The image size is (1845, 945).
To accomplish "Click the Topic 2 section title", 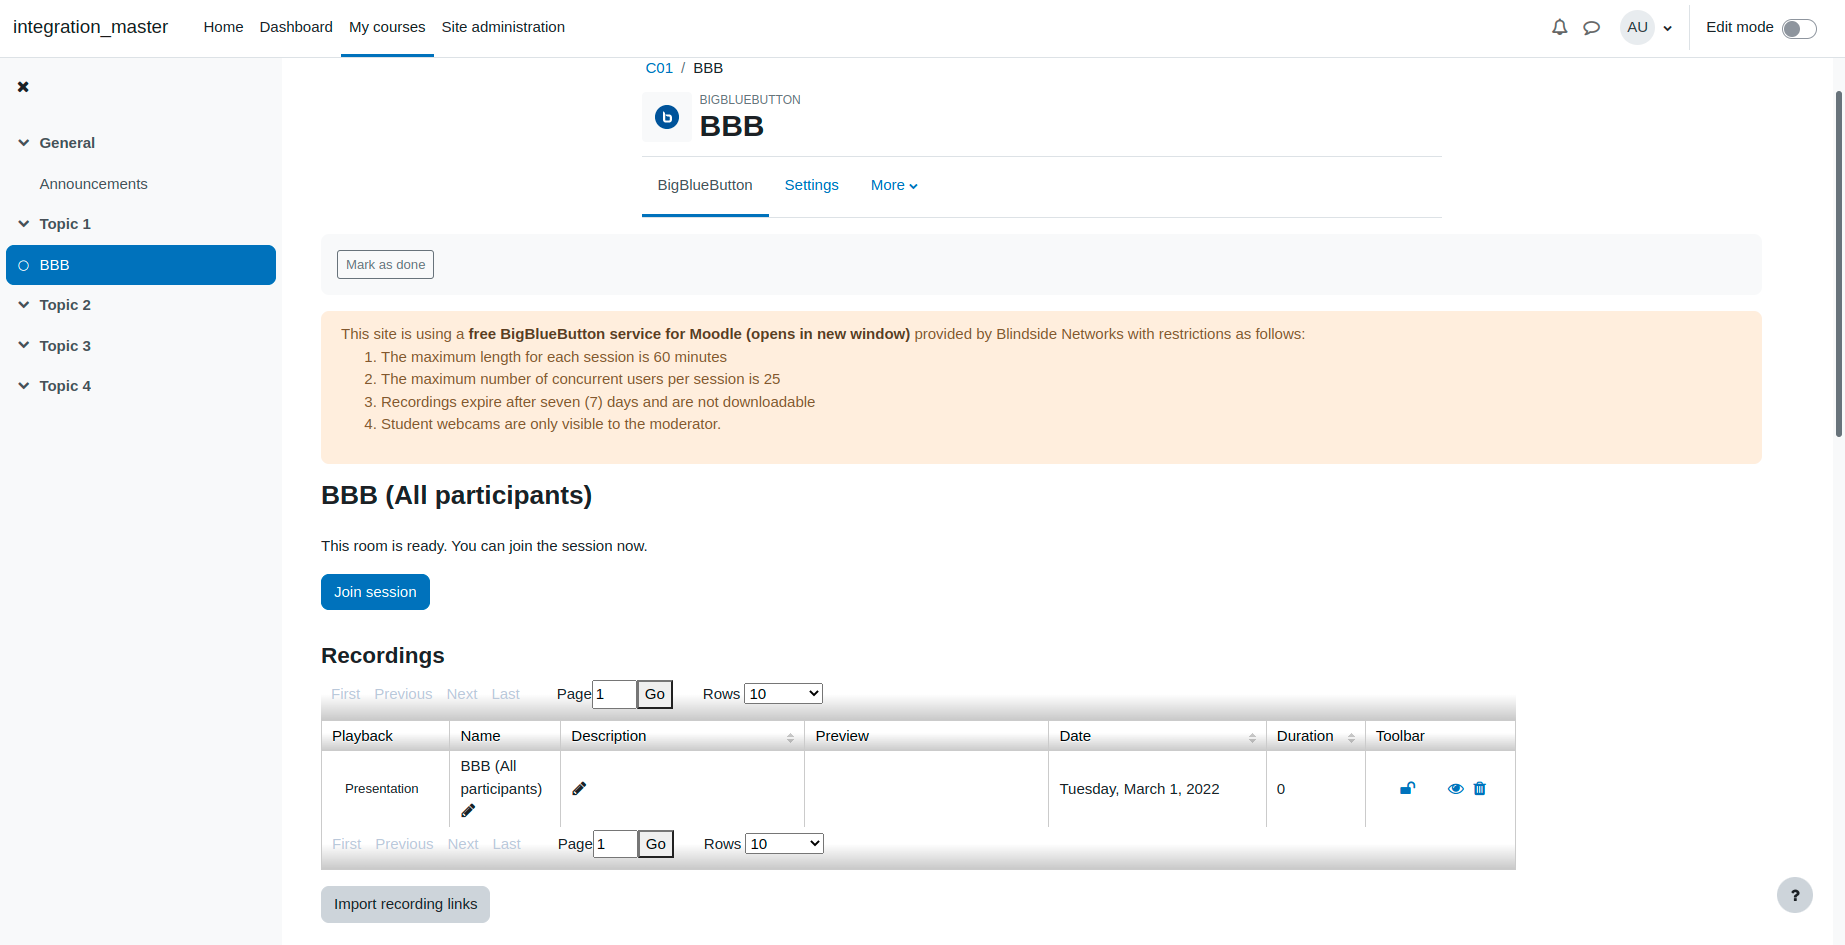I will 65,305.
